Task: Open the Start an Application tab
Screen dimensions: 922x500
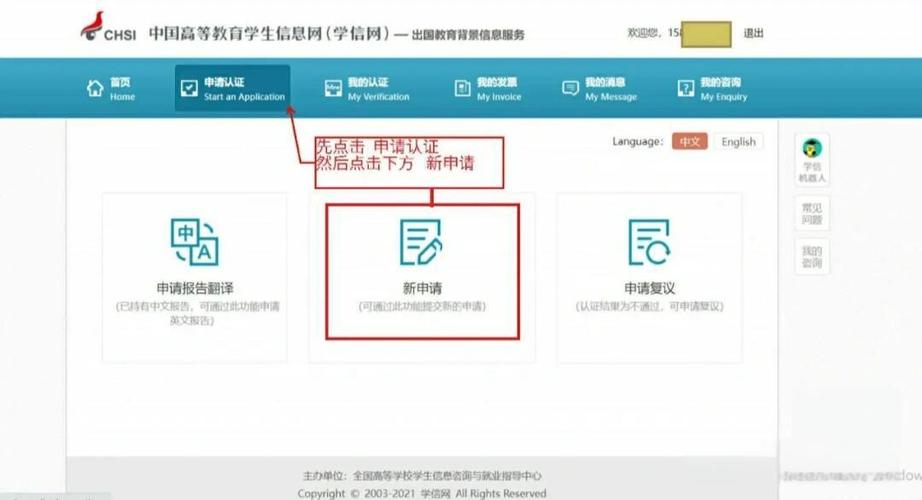Action: [x=232, y=89]
